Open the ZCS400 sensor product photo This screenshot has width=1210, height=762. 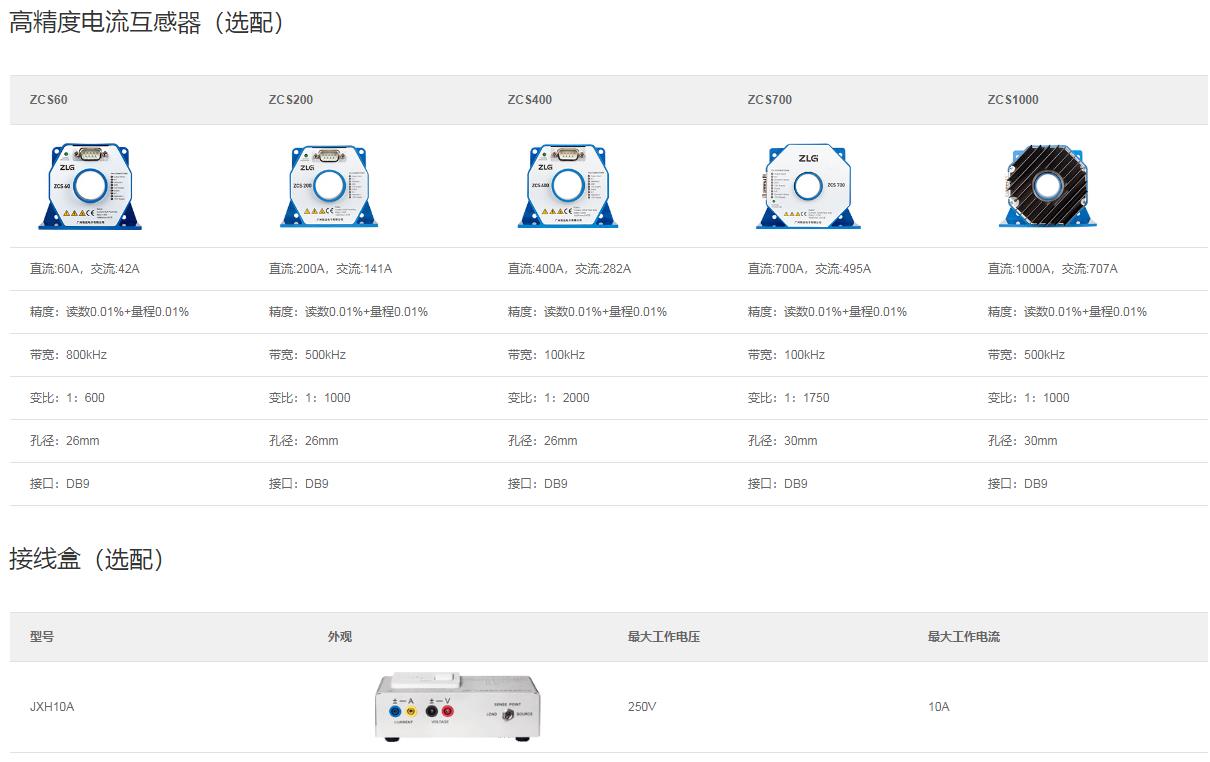coord(569,186)
